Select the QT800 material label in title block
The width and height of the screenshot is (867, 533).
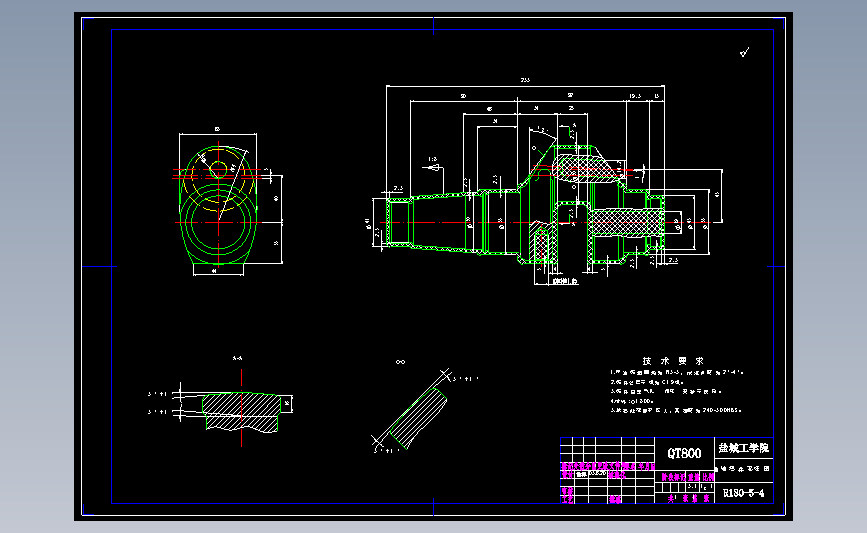[x=684, y=453]
